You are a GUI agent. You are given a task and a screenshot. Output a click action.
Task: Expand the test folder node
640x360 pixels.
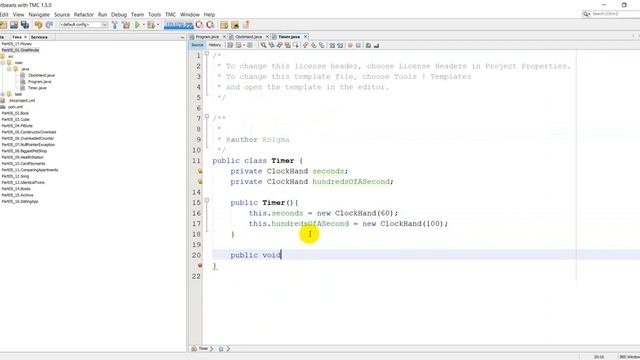(x=3, y=94)
